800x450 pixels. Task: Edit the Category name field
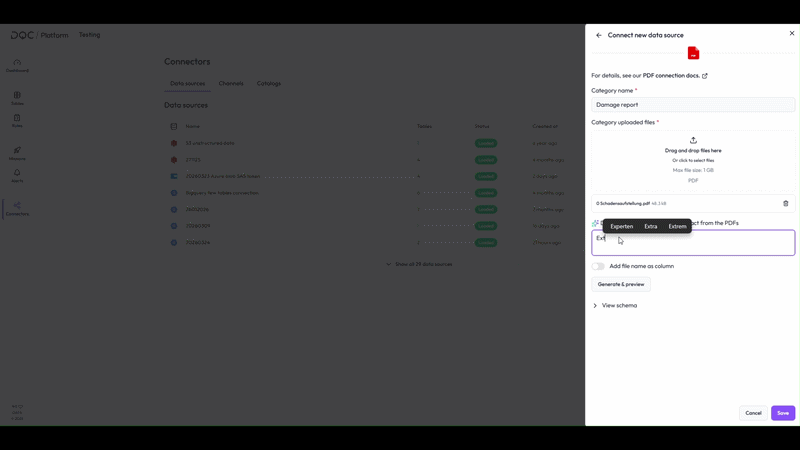tap(693, 105)
